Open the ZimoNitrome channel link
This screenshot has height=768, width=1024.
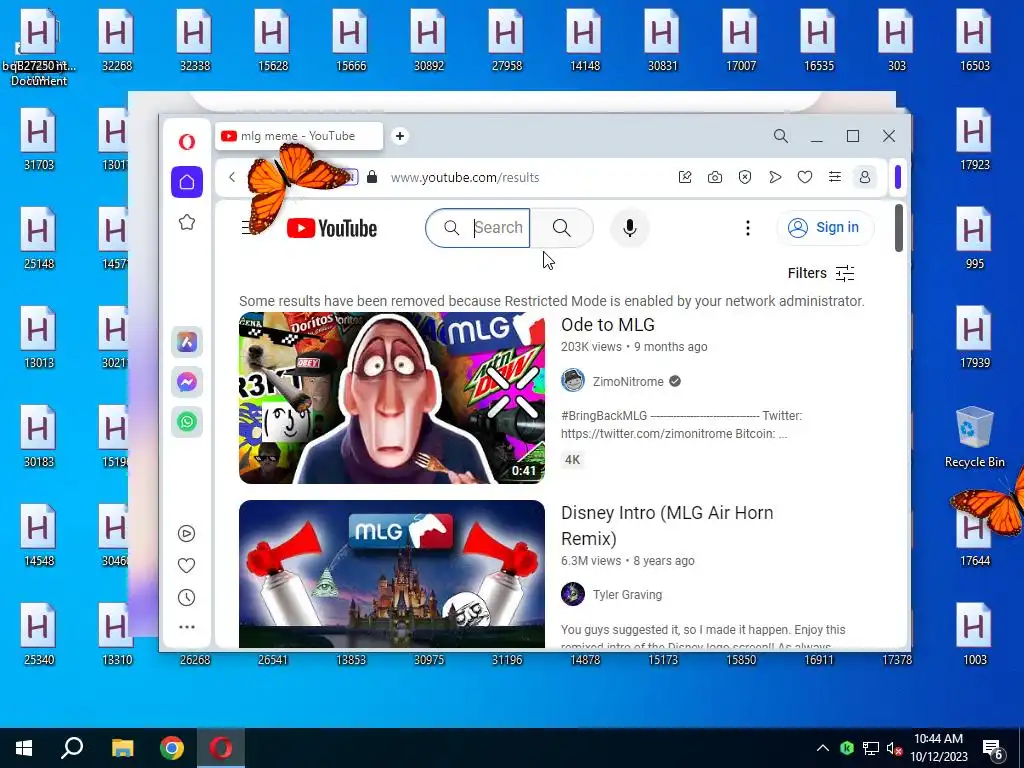click(628, 381)
